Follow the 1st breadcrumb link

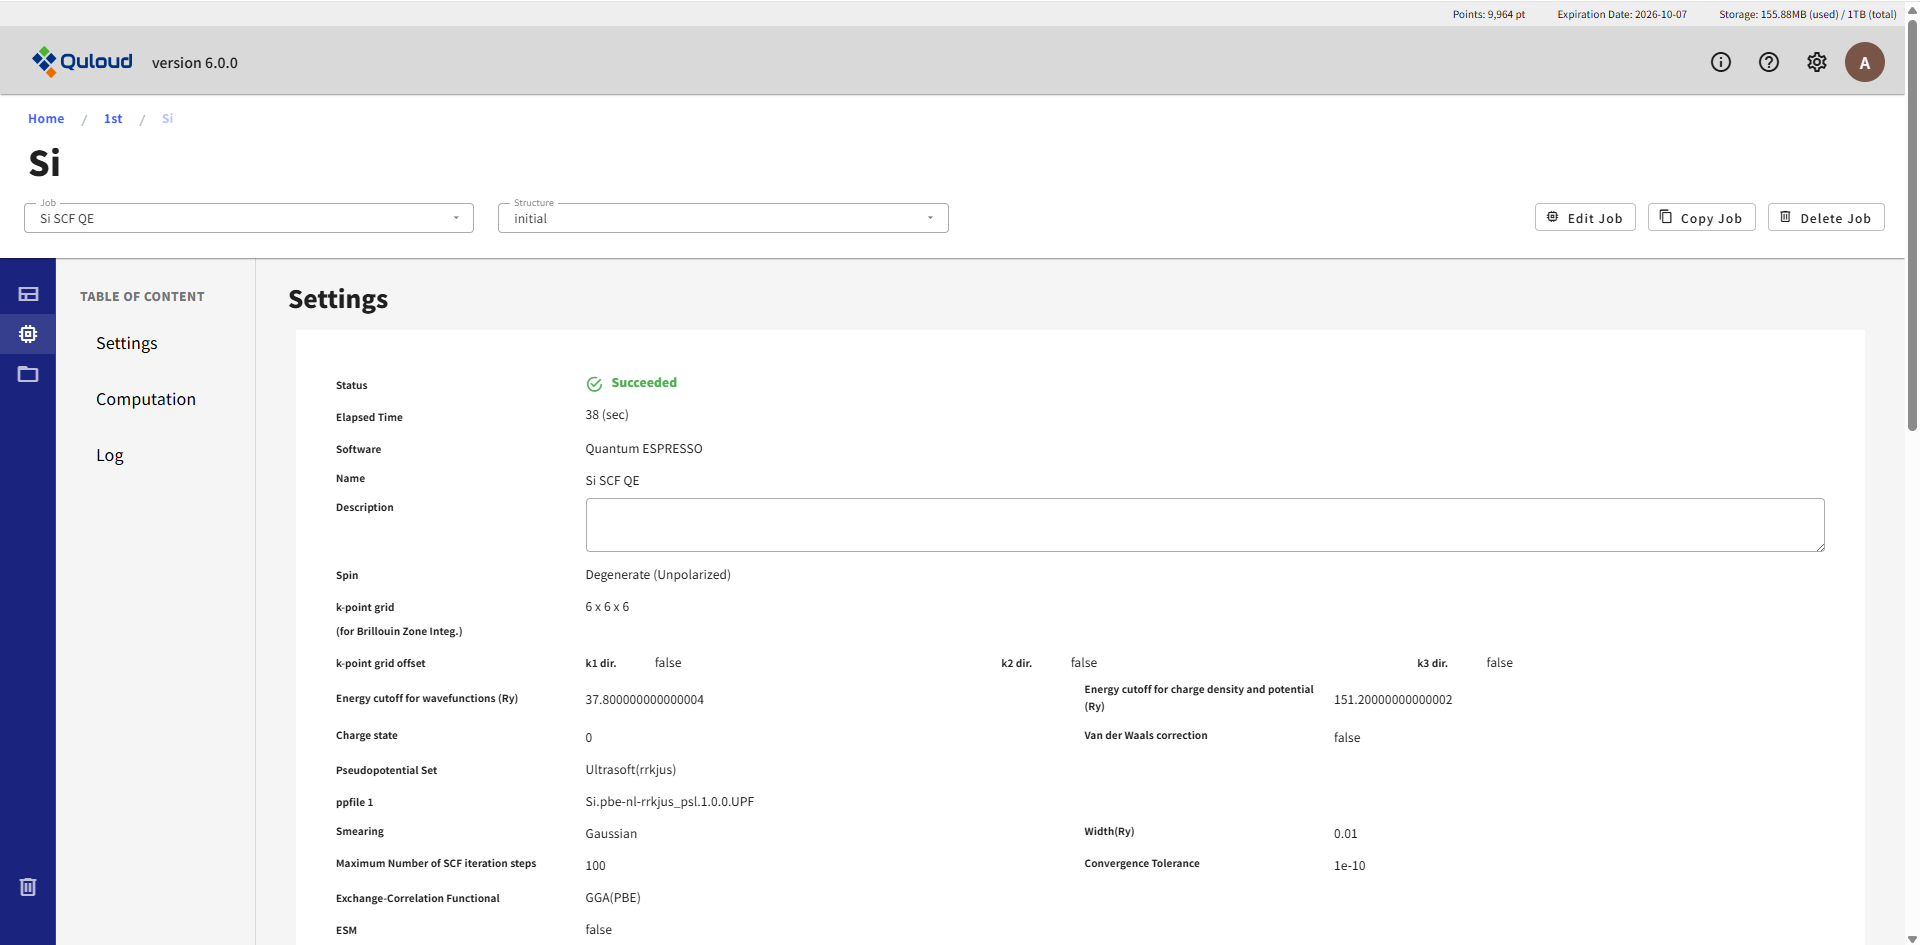pyautogui.click(x=113, y=119)
